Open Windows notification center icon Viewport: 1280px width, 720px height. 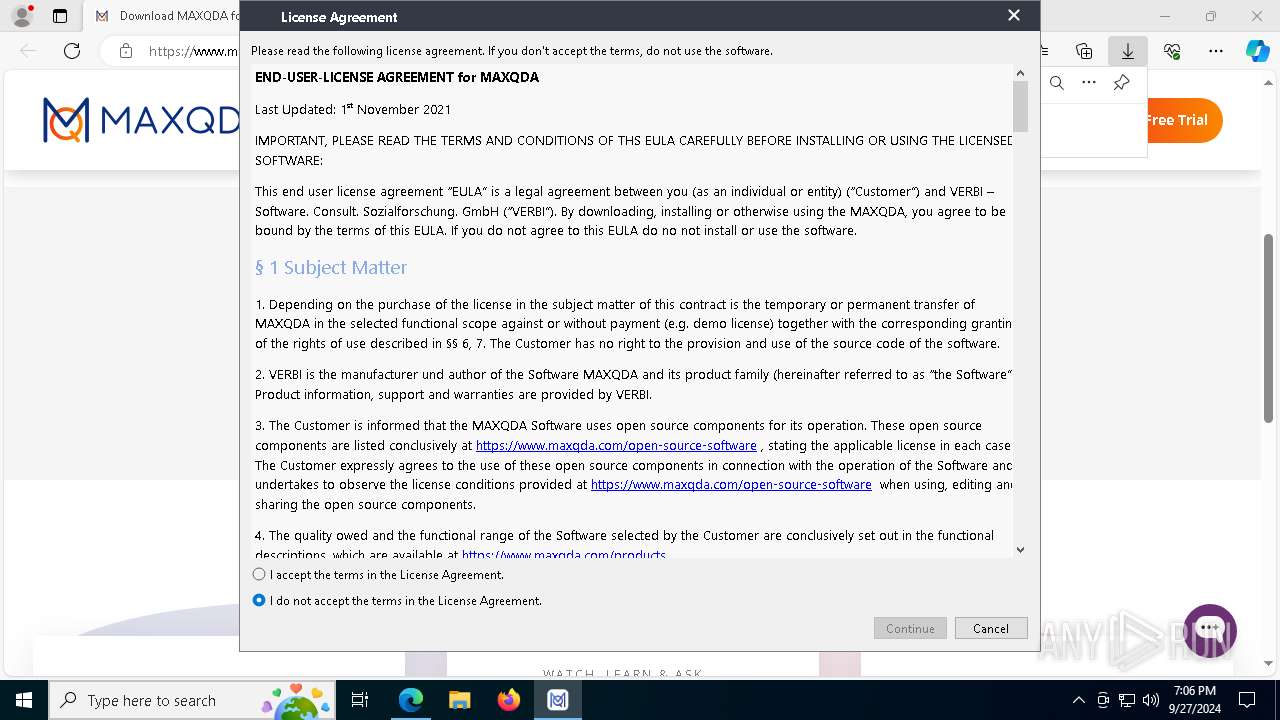pyautogui.click(x=1247, y=700)
